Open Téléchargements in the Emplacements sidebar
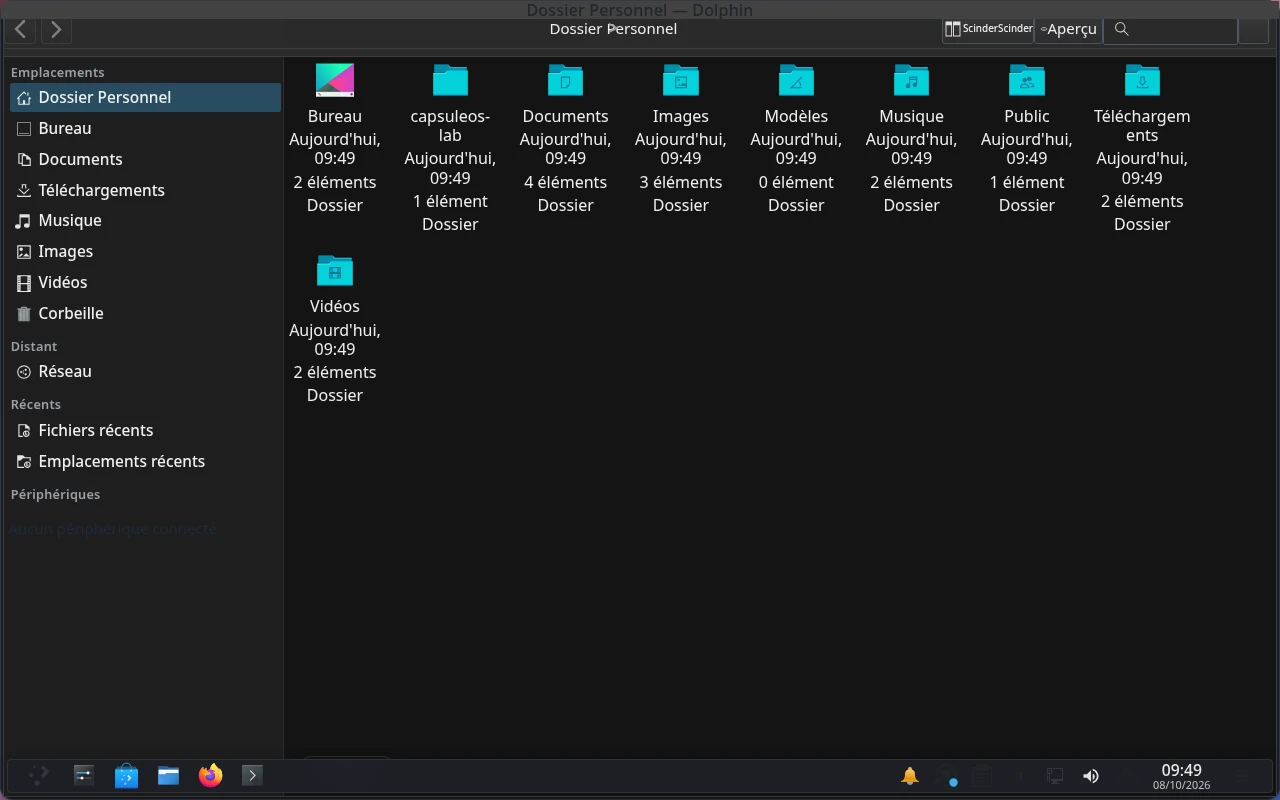 coord(146,190)
